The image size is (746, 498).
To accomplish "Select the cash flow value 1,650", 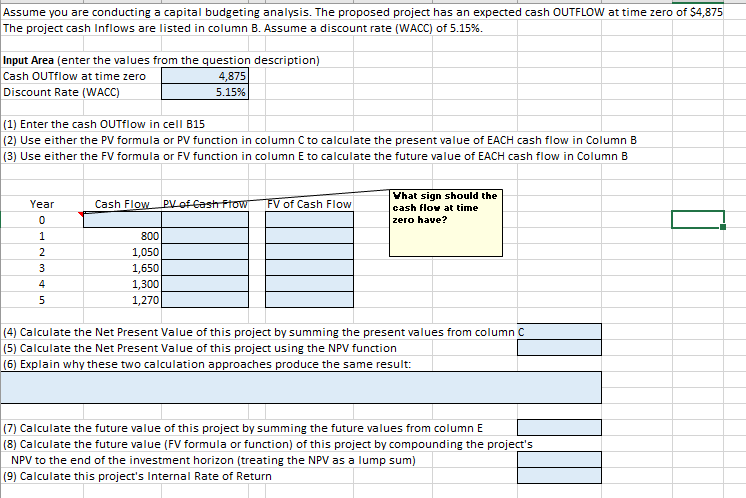I will (x=122, y=268).
